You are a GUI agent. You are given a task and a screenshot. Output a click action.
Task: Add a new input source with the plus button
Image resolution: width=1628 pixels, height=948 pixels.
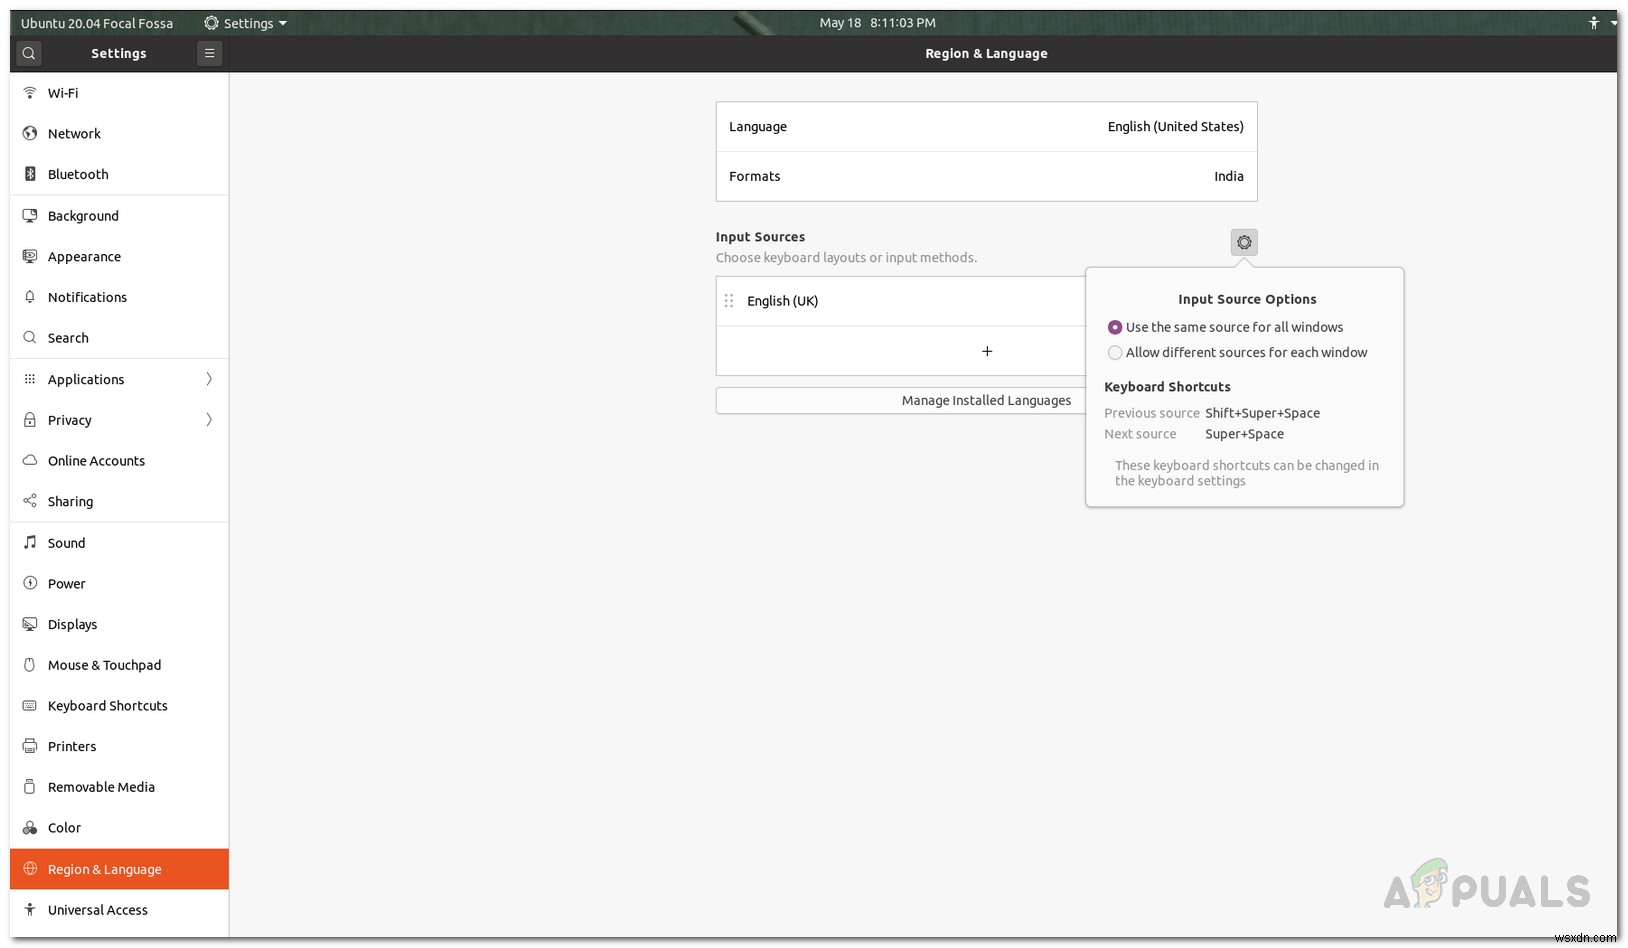coord(986,351)
